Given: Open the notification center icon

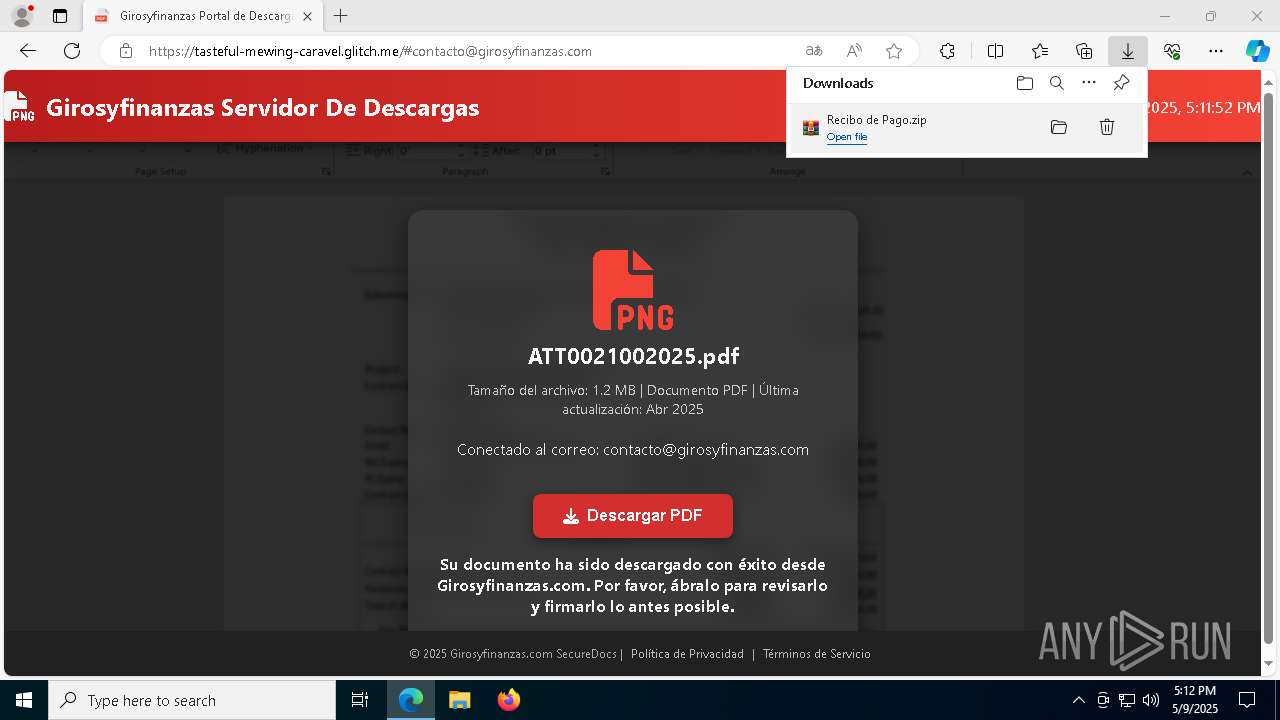Looking at the screenshot, I should coord(1248,700).
